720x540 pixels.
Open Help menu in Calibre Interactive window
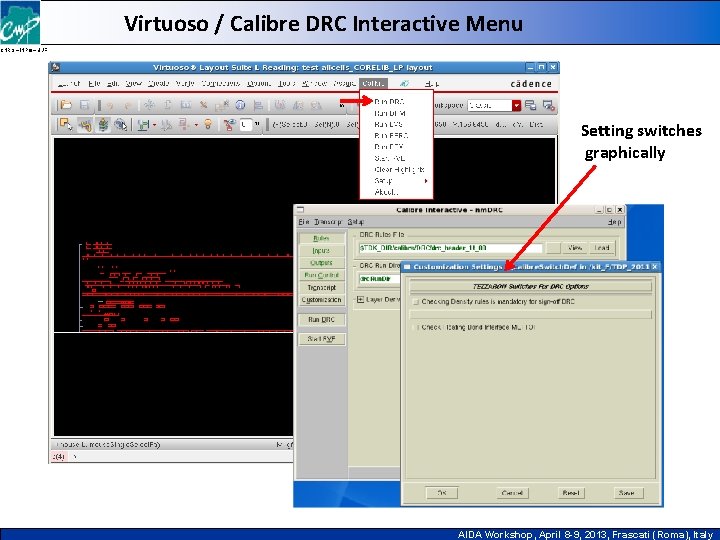(614, 222)
